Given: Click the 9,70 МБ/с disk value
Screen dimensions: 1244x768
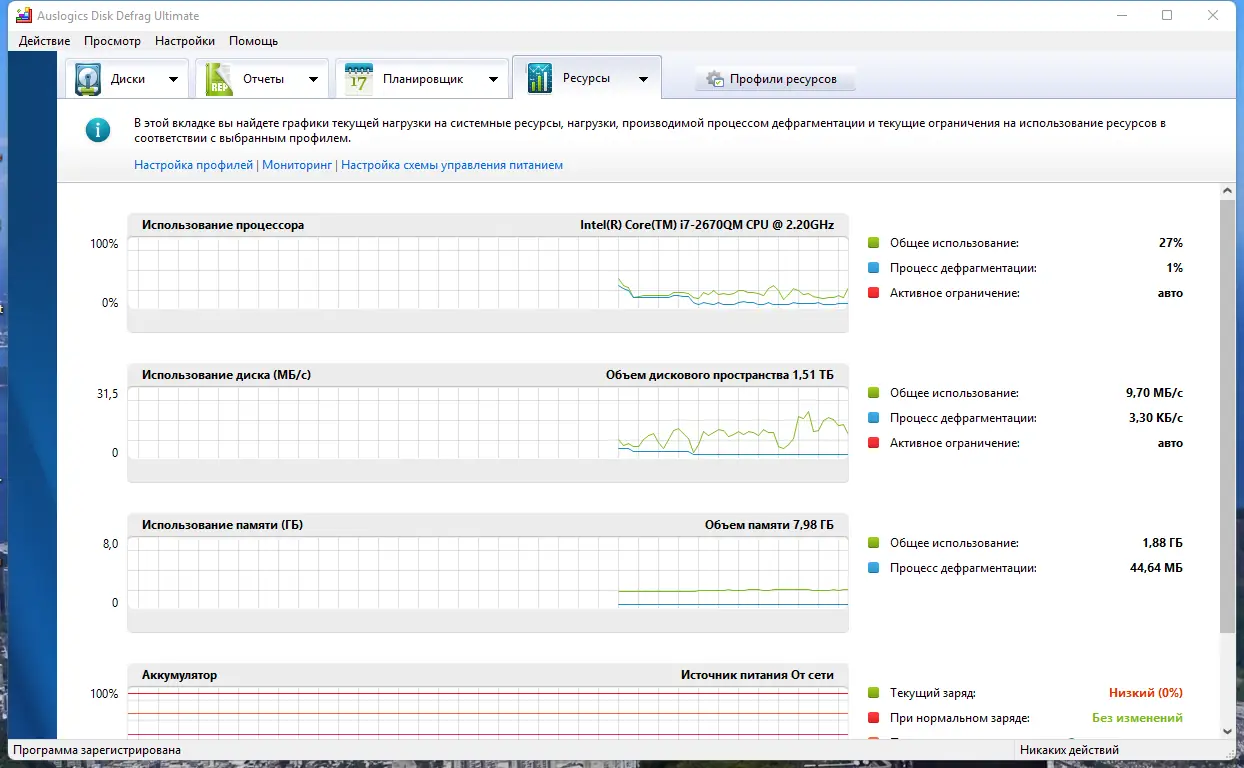Looking at the screenshot, I should point(1154,393).
